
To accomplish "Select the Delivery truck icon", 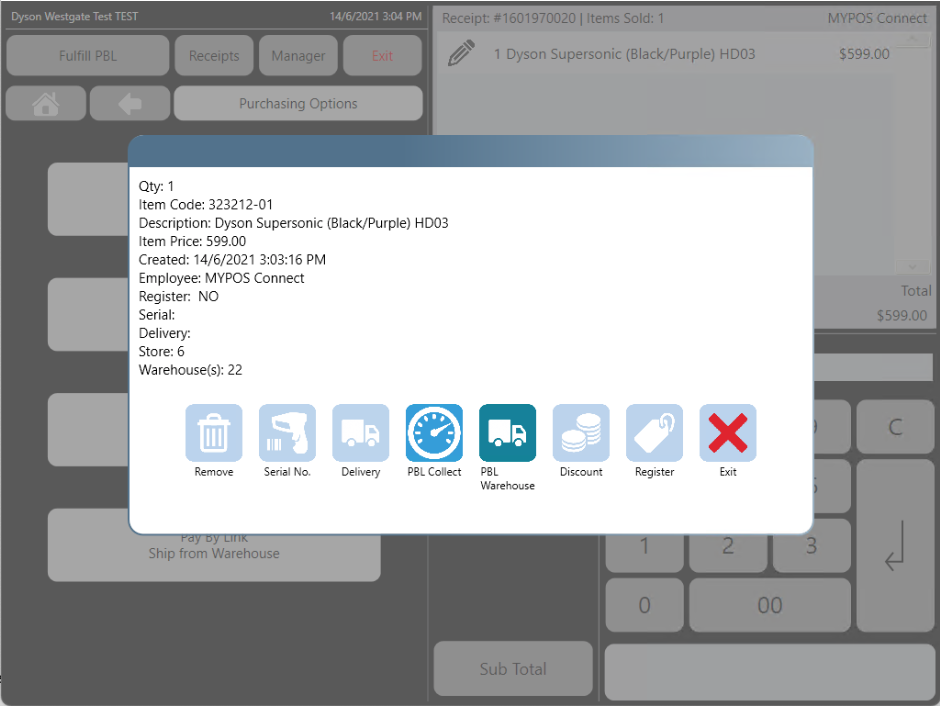I will [x=360, y=433].
